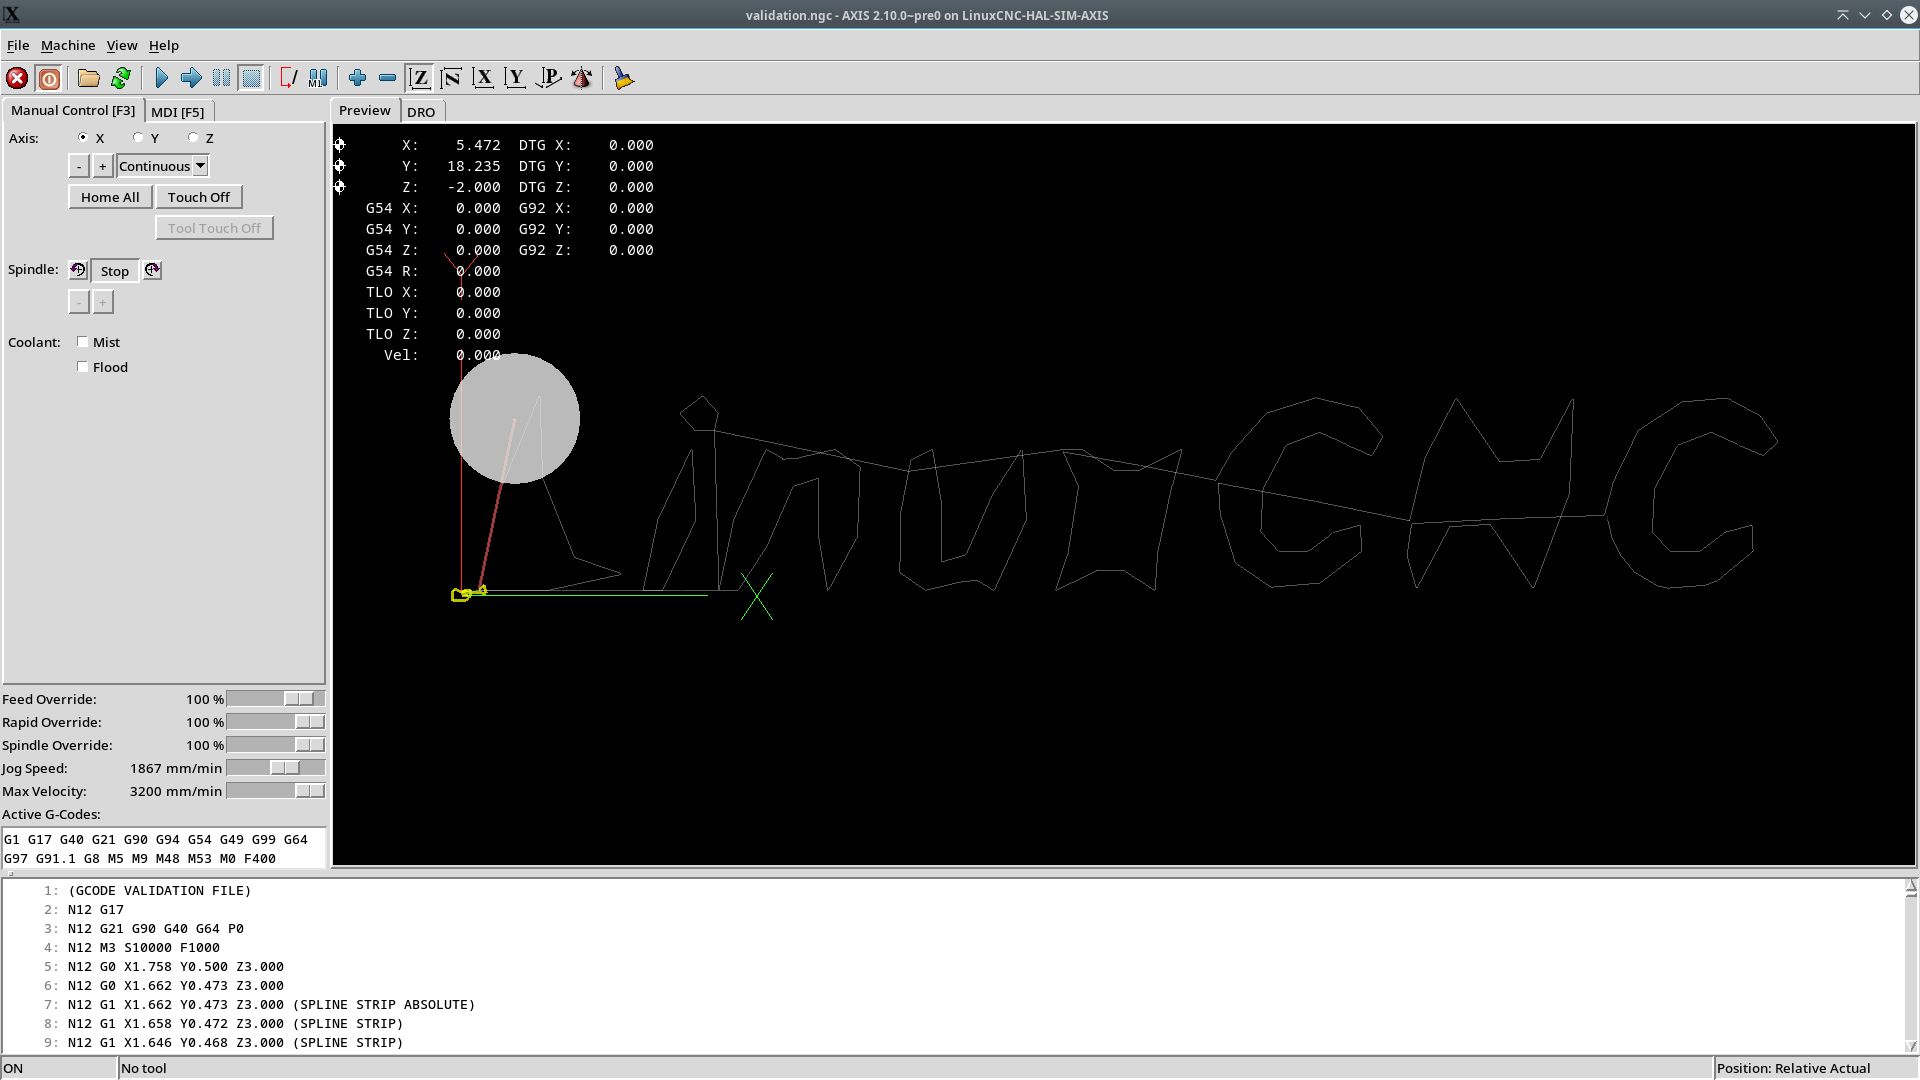This screenshot has width=1920, height=1080.
Task: Switch to the MDI [F5] tab
Action: [178, 112]
